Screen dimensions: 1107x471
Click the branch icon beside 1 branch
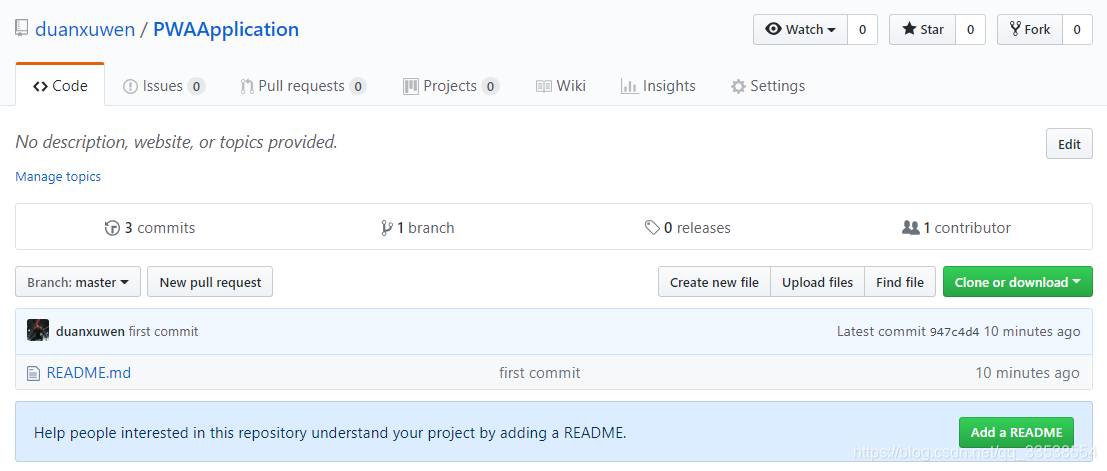386,228
